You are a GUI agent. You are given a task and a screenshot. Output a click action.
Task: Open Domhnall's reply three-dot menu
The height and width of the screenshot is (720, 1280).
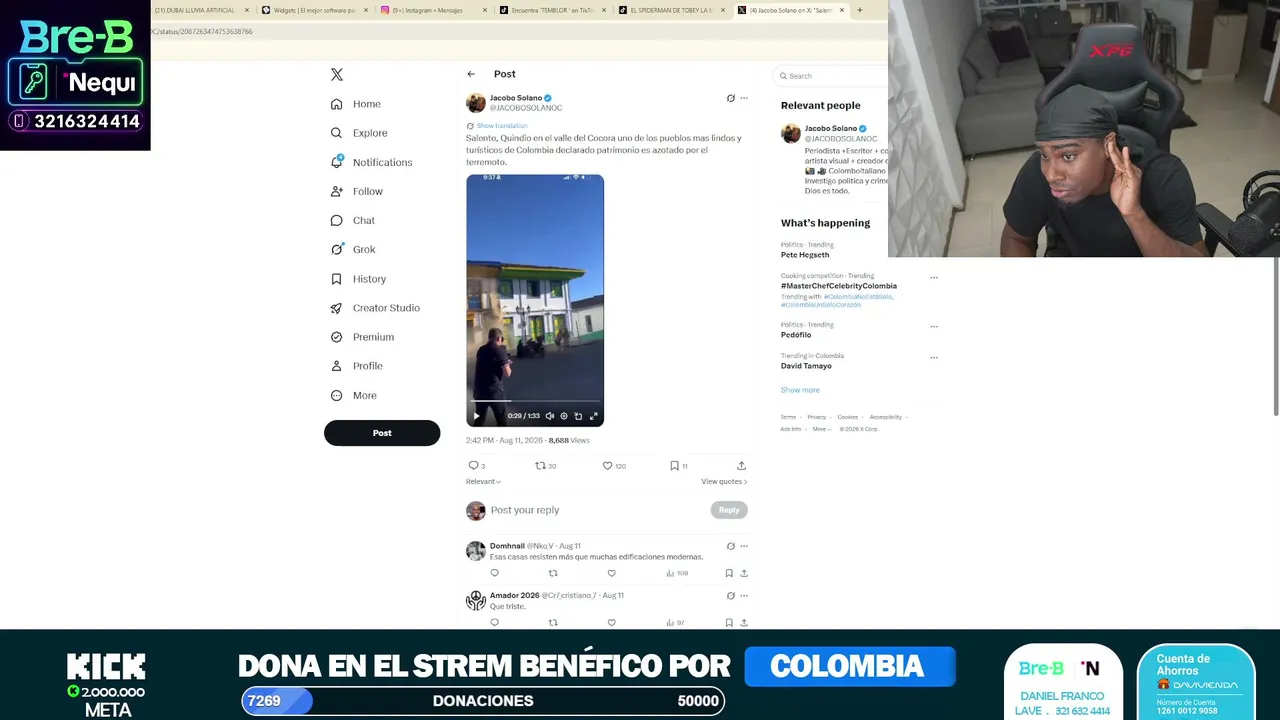click(744, 546)
